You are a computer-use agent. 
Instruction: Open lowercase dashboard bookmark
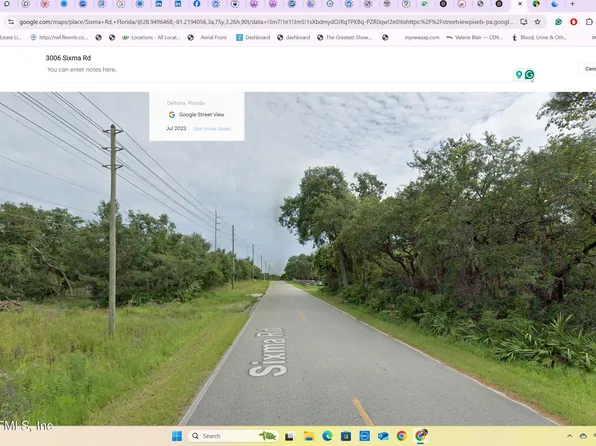[293, 37]
